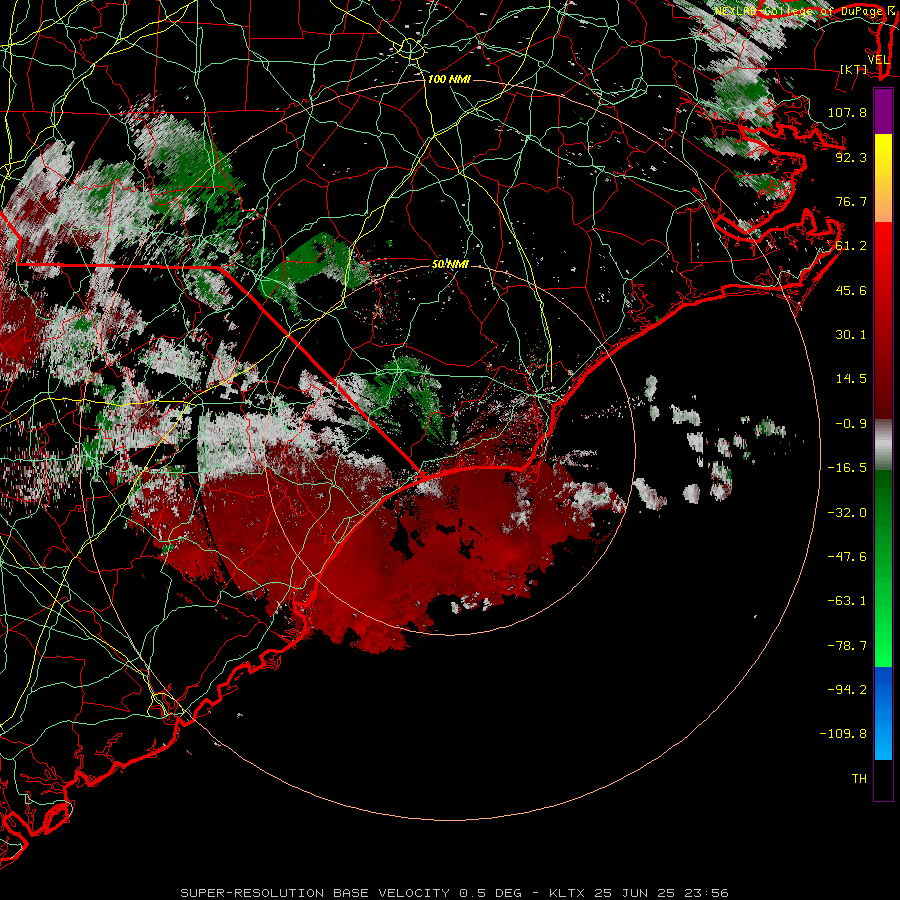
Task: Click the 23:56 timestamp in caption
Action: coord(709,893)
